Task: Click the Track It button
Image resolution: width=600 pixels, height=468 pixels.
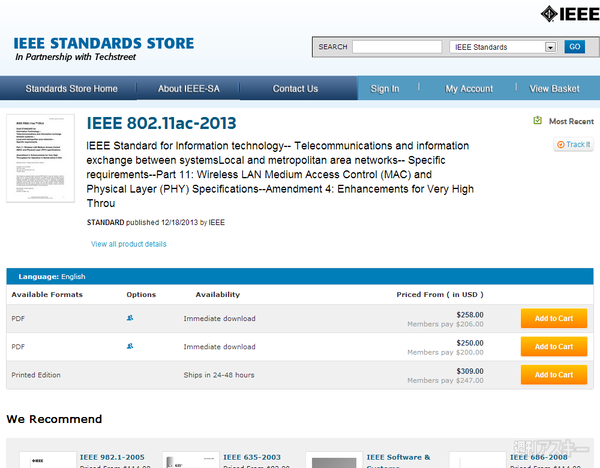Action: coord(573,144)
